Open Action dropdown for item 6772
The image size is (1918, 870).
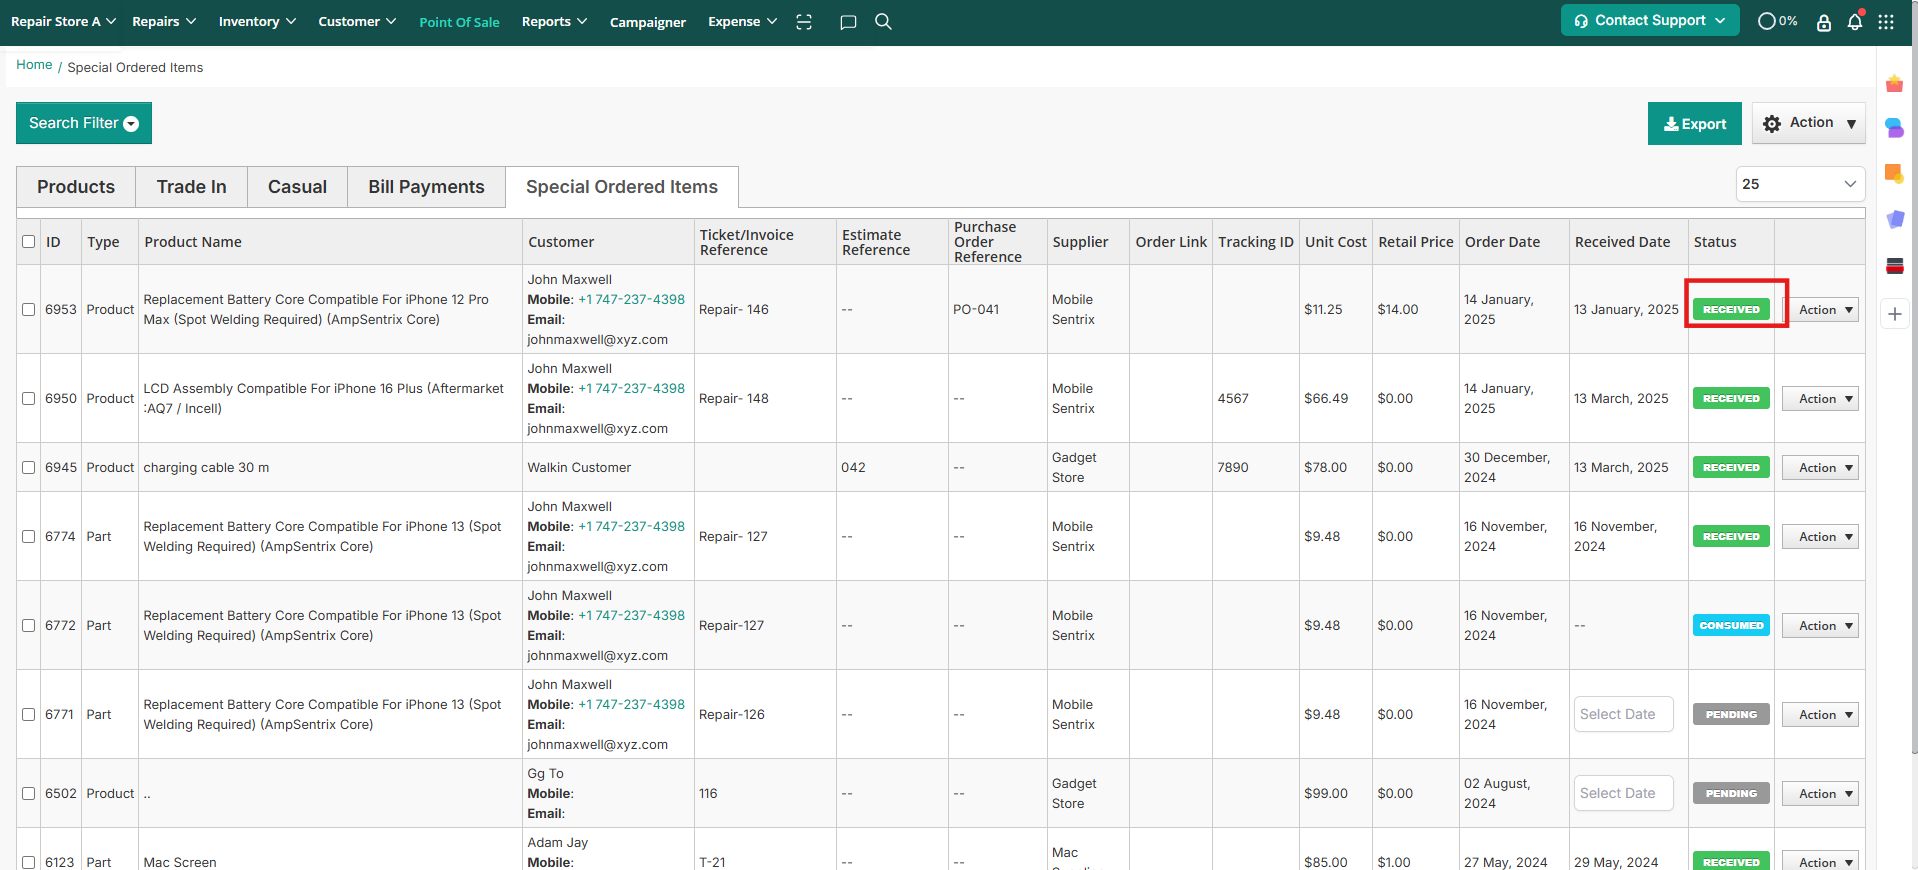(x=1820, y=626)
